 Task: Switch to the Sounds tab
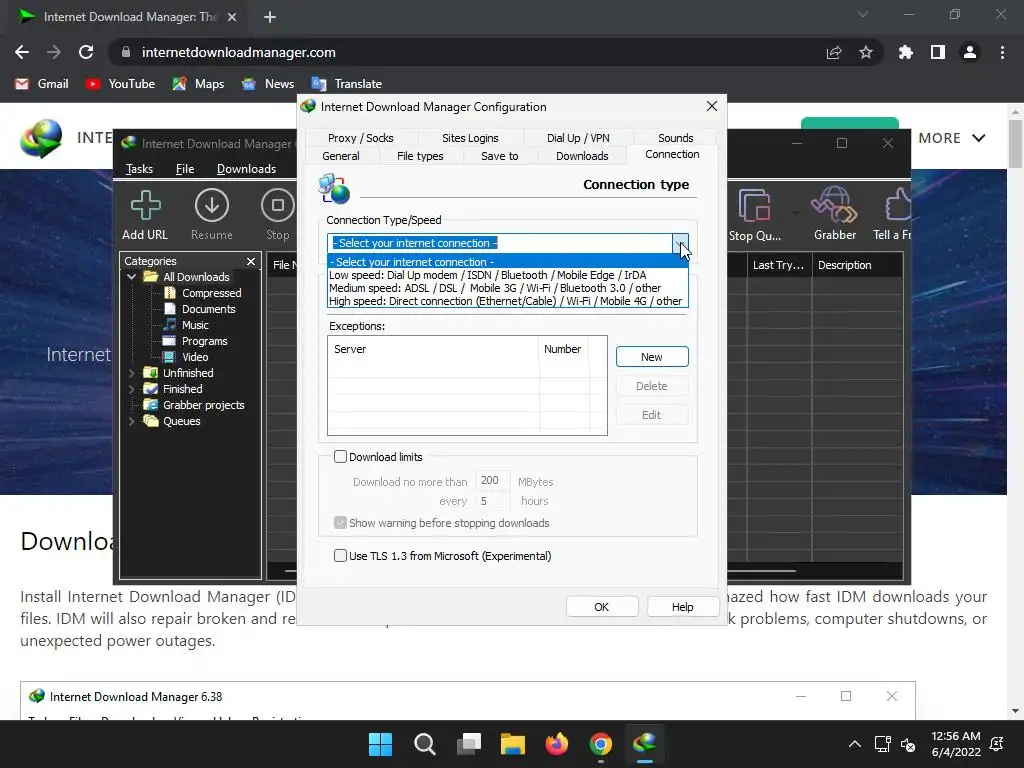675,138
